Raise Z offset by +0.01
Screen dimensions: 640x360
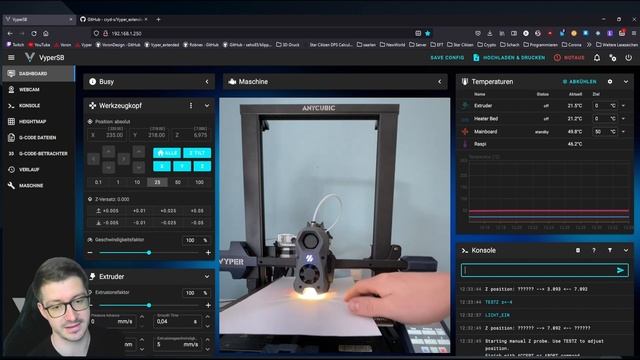(139, 211)
